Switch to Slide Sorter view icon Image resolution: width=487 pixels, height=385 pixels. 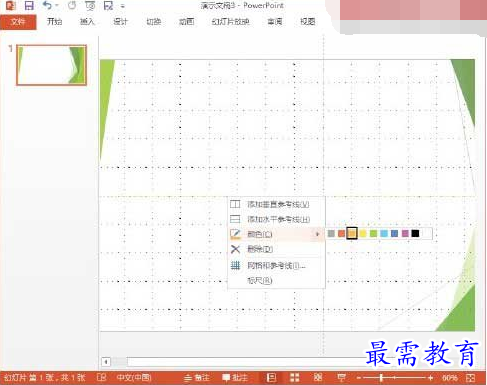295,378
